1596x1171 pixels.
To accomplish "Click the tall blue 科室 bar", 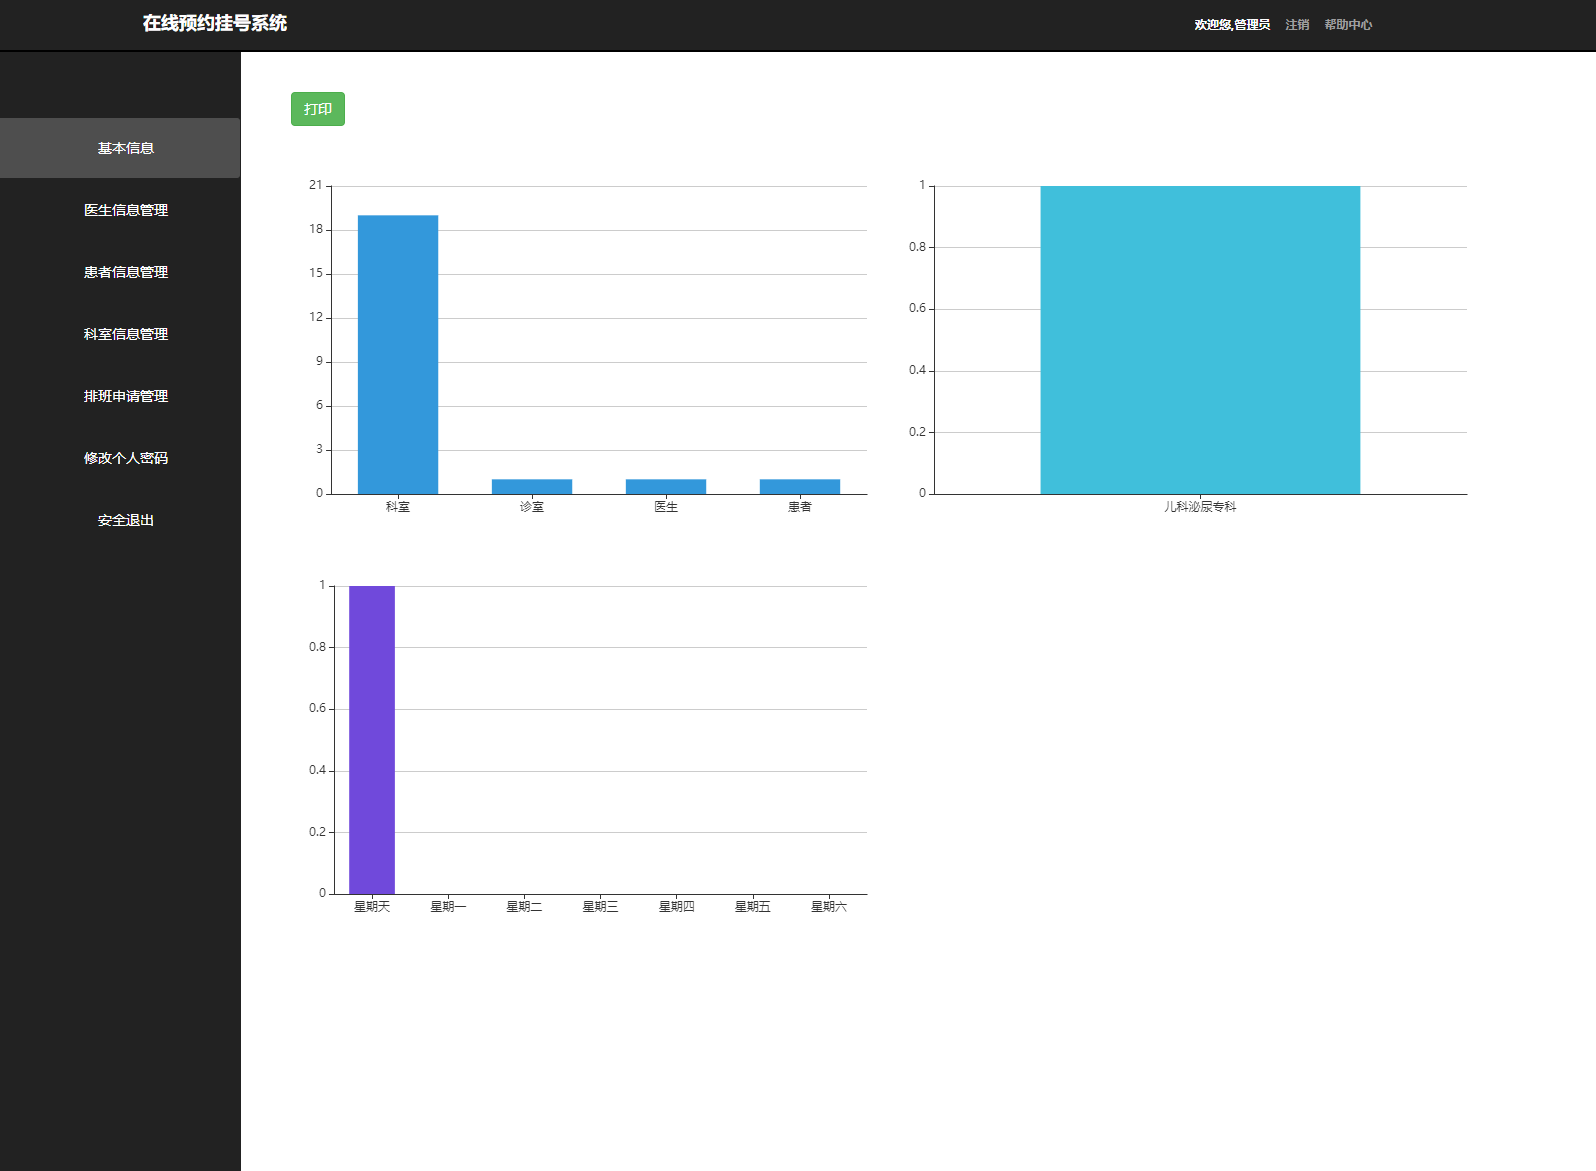I will [x=397, y=354].
